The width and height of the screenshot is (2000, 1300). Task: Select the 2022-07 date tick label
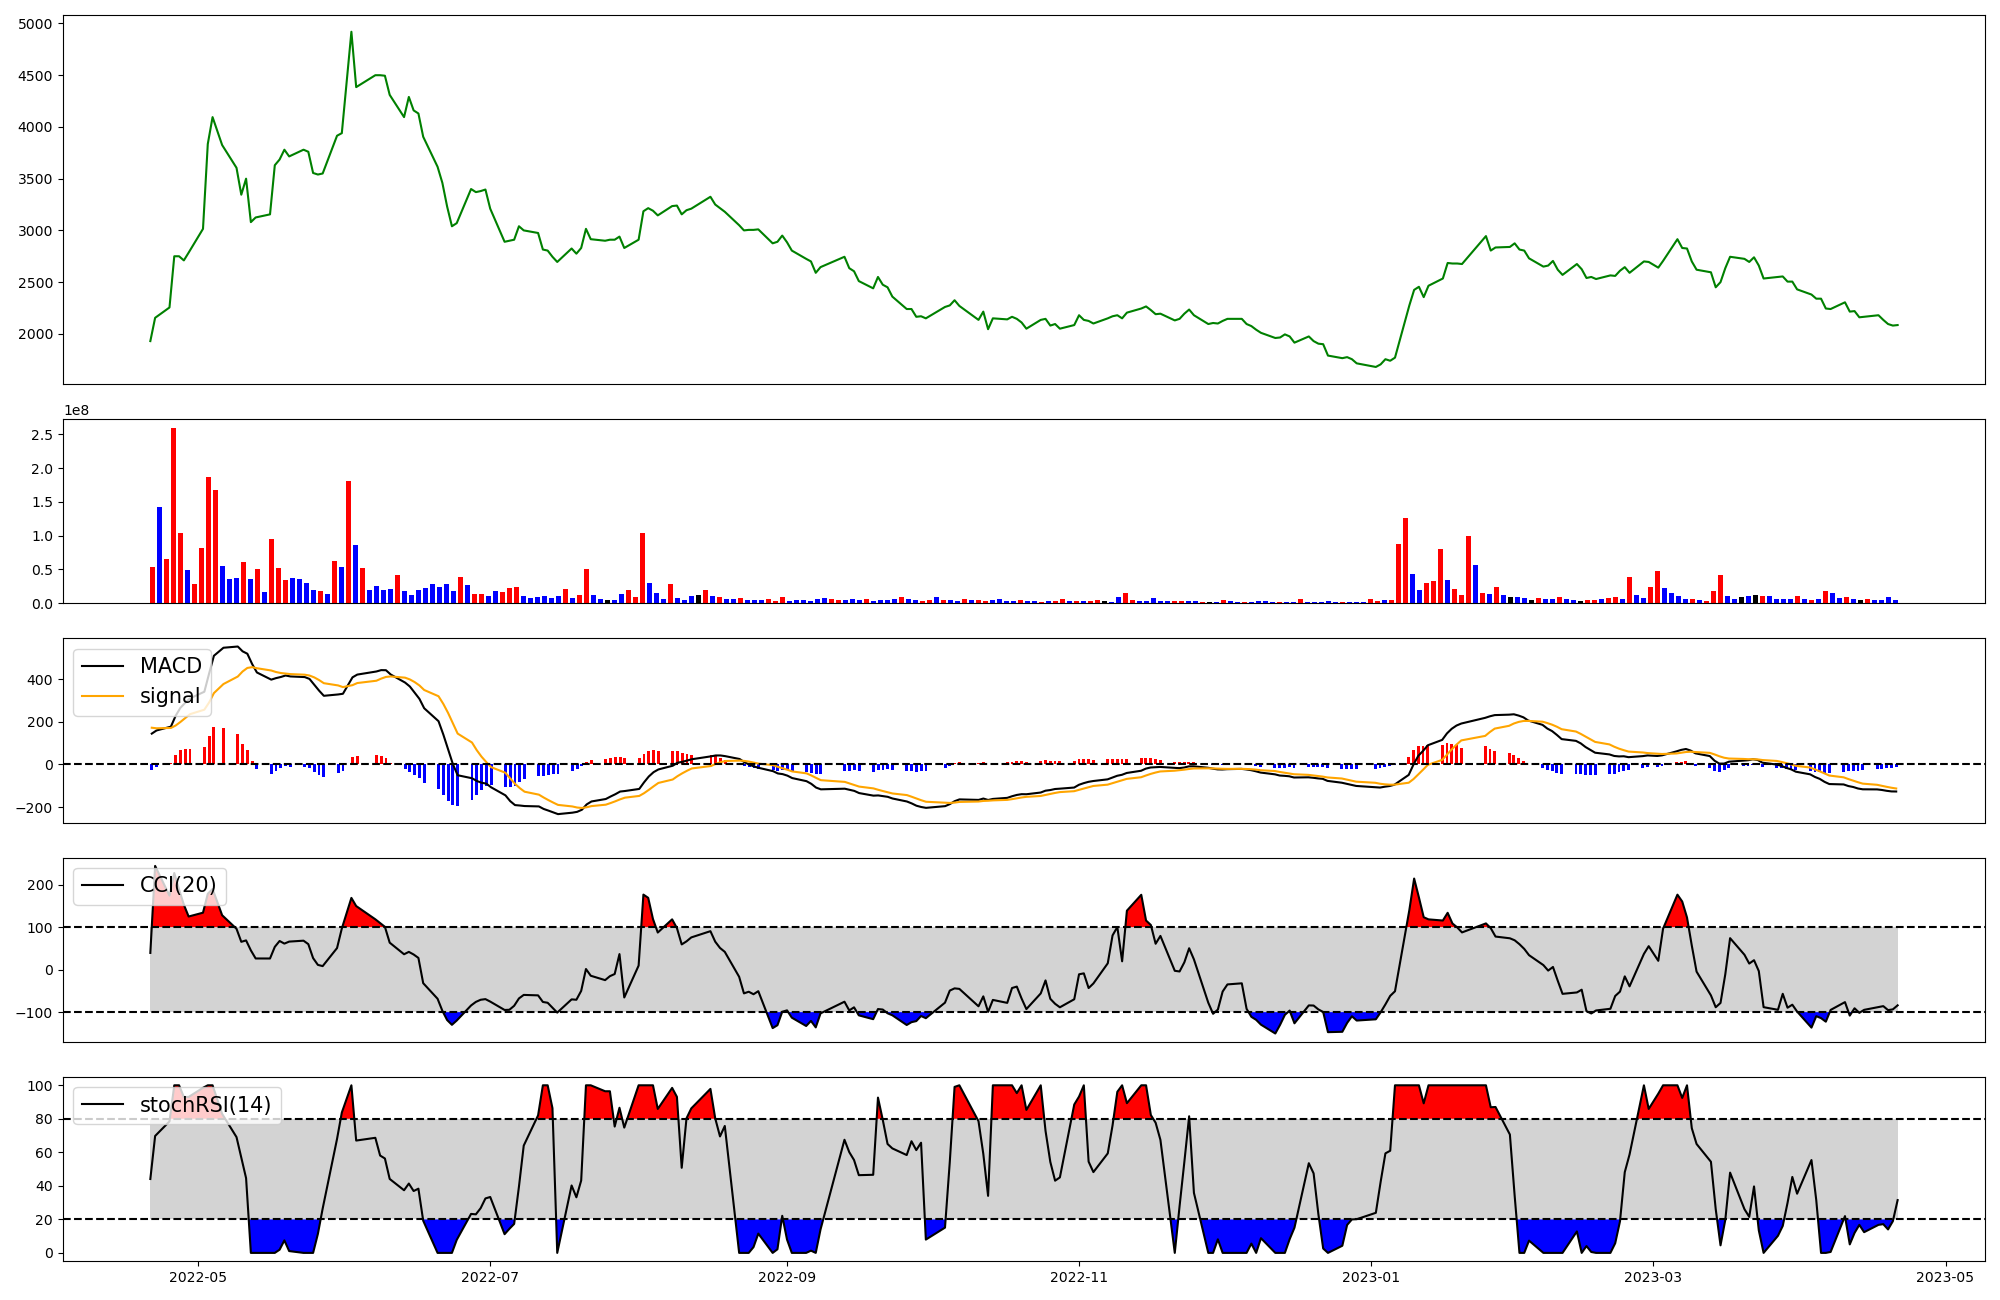[x=491, y=1277]
